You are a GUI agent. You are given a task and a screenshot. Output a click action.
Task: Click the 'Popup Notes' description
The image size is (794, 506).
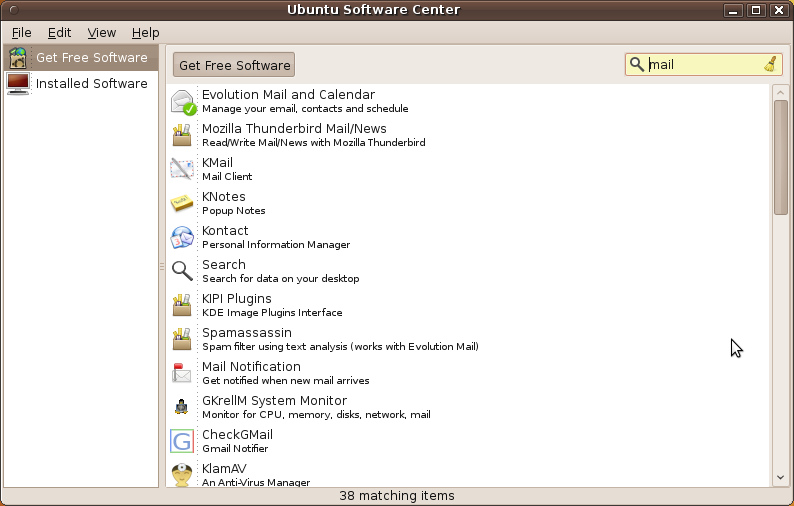tap(233, 211)
